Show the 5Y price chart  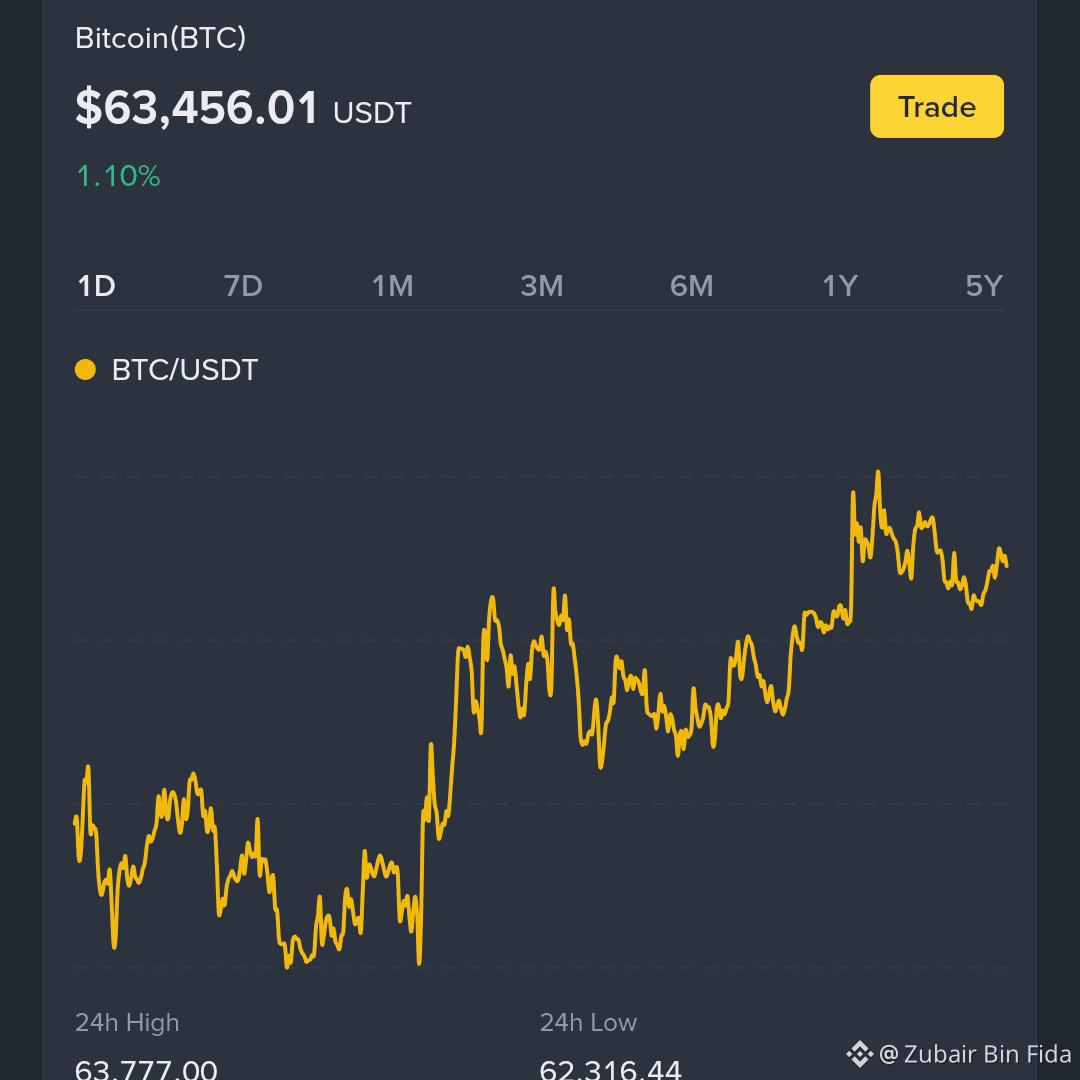984,286
